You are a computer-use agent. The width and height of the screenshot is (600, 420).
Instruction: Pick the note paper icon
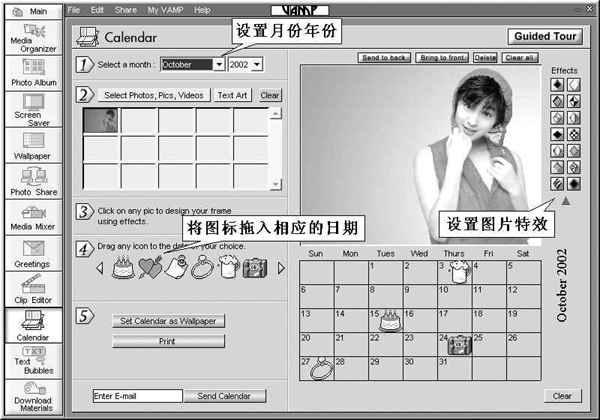tap(176, 267)
